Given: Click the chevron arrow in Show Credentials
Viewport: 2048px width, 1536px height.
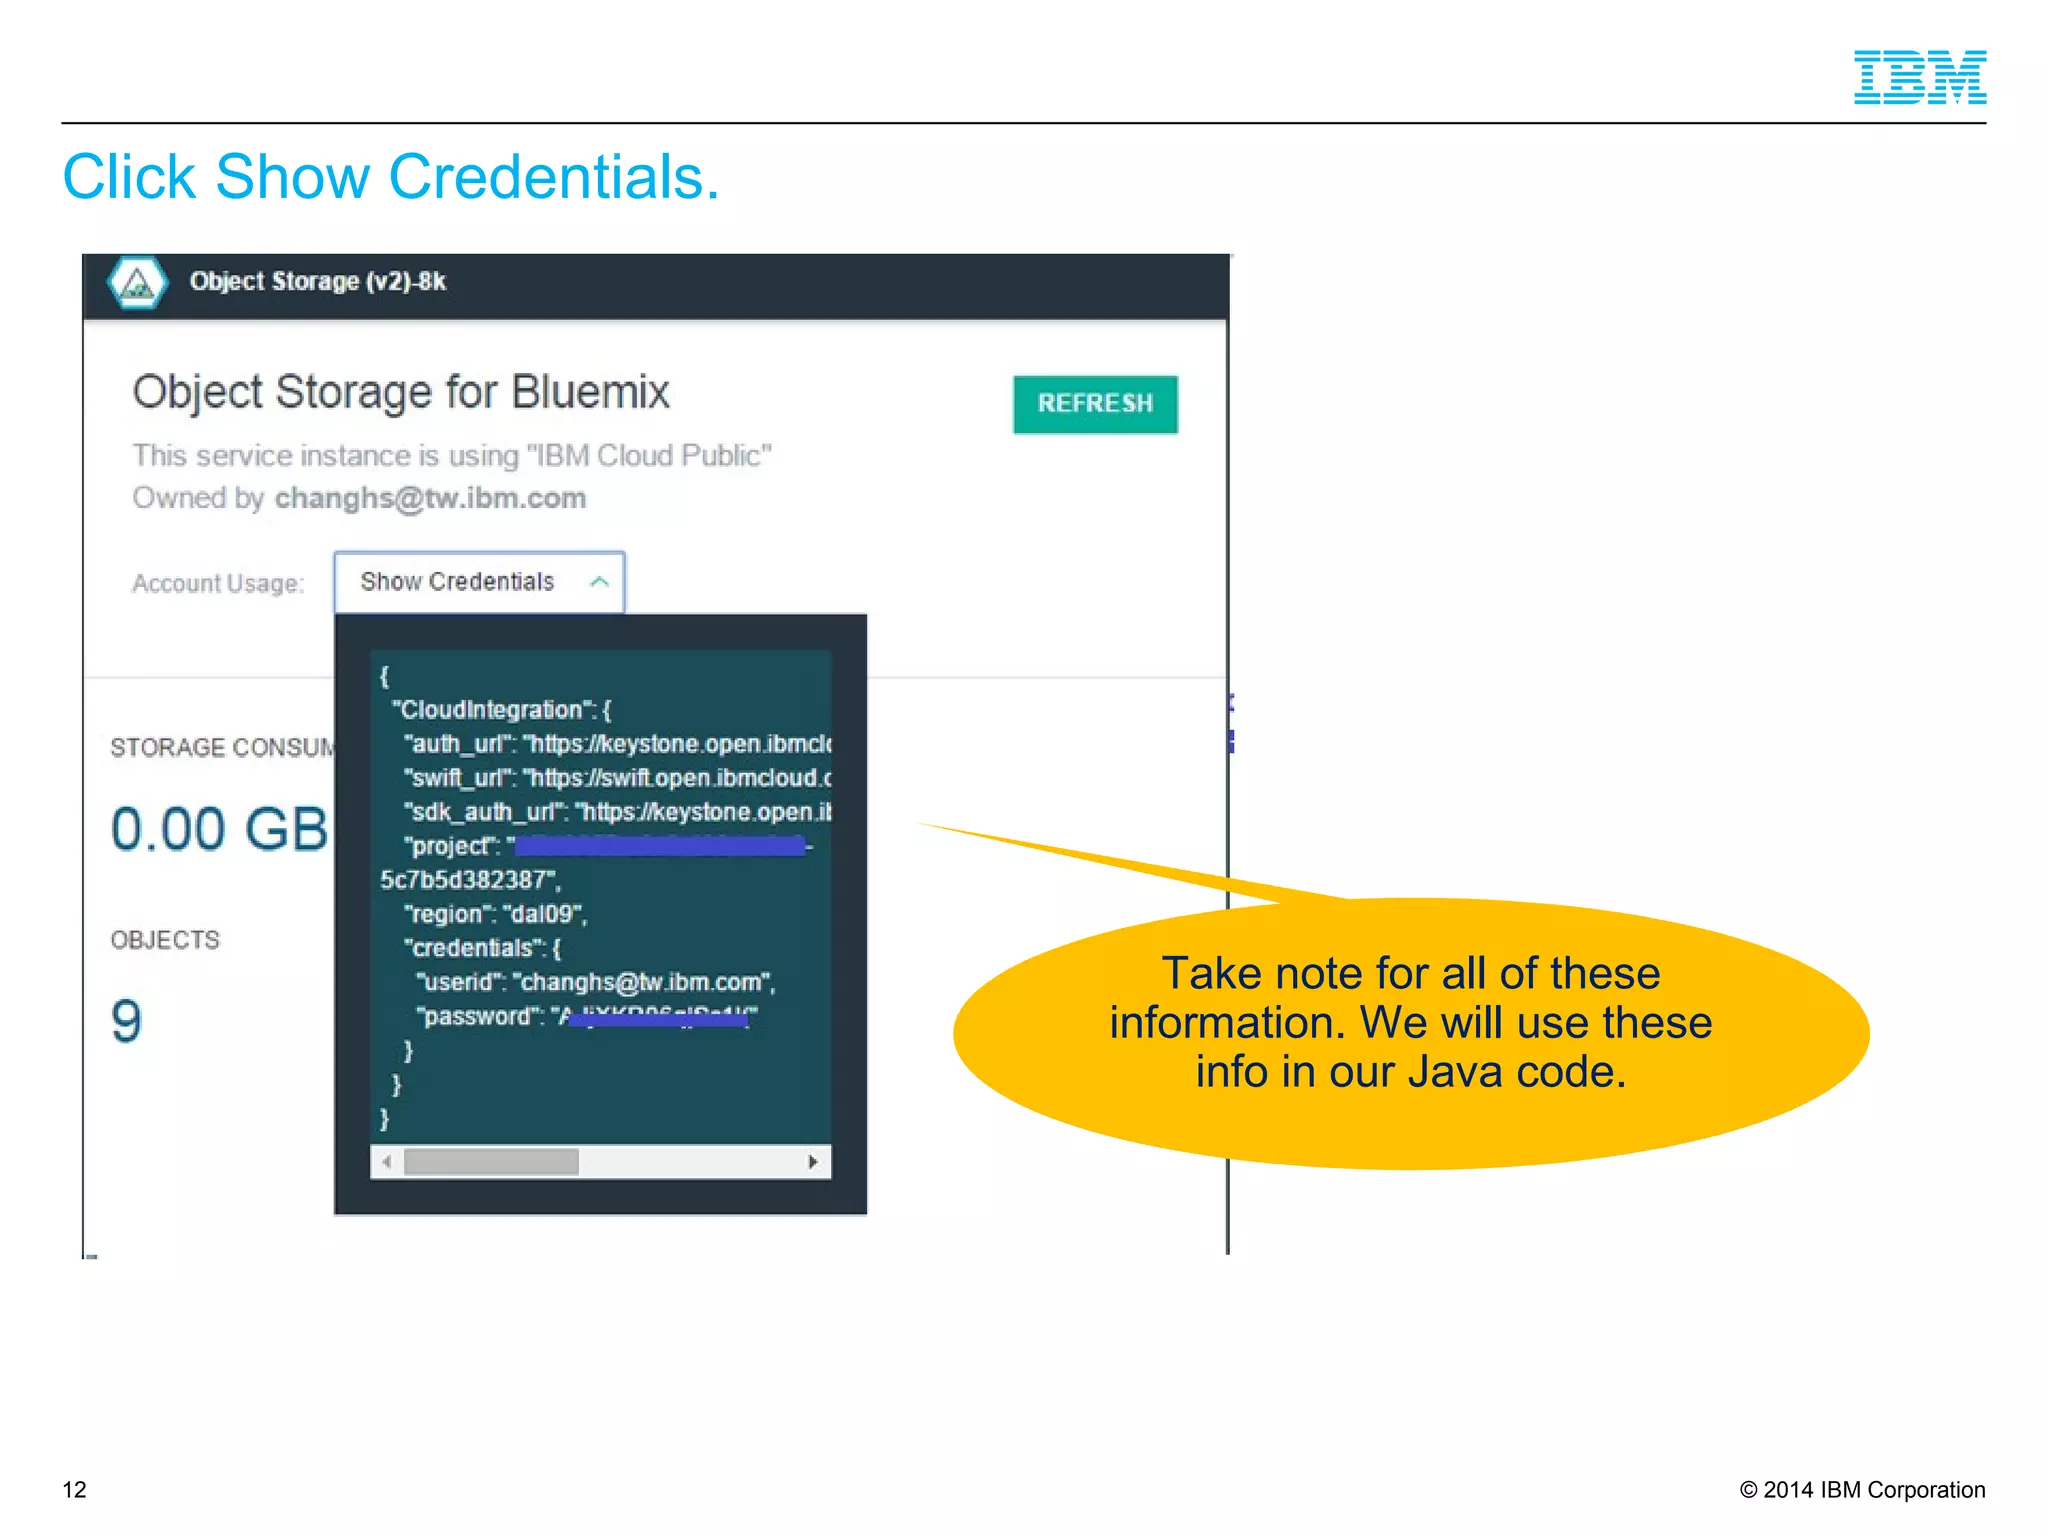Looking at the screenshot, I should [x=599, y=582].
